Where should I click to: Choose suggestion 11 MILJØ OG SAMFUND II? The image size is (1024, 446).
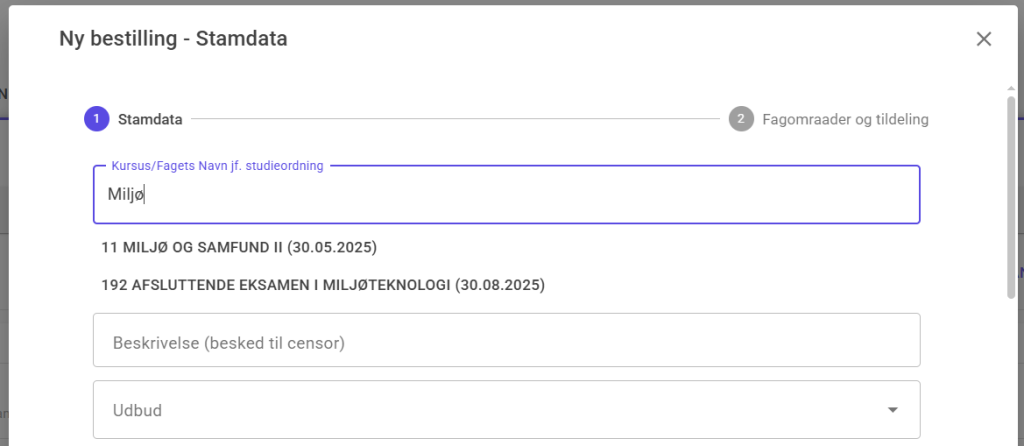pyautogui.click(x=239, y=246)
